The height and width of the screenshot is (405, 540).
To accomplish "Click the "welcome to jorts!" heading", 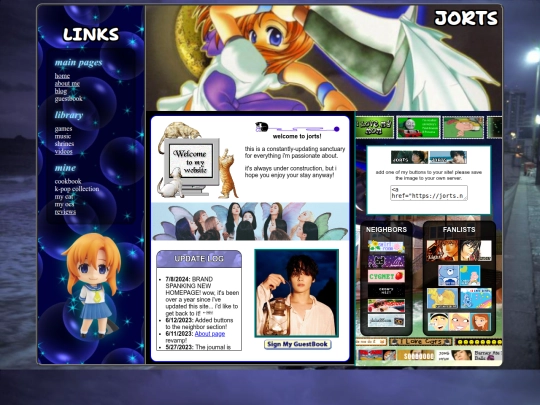I will click(297, 136).
